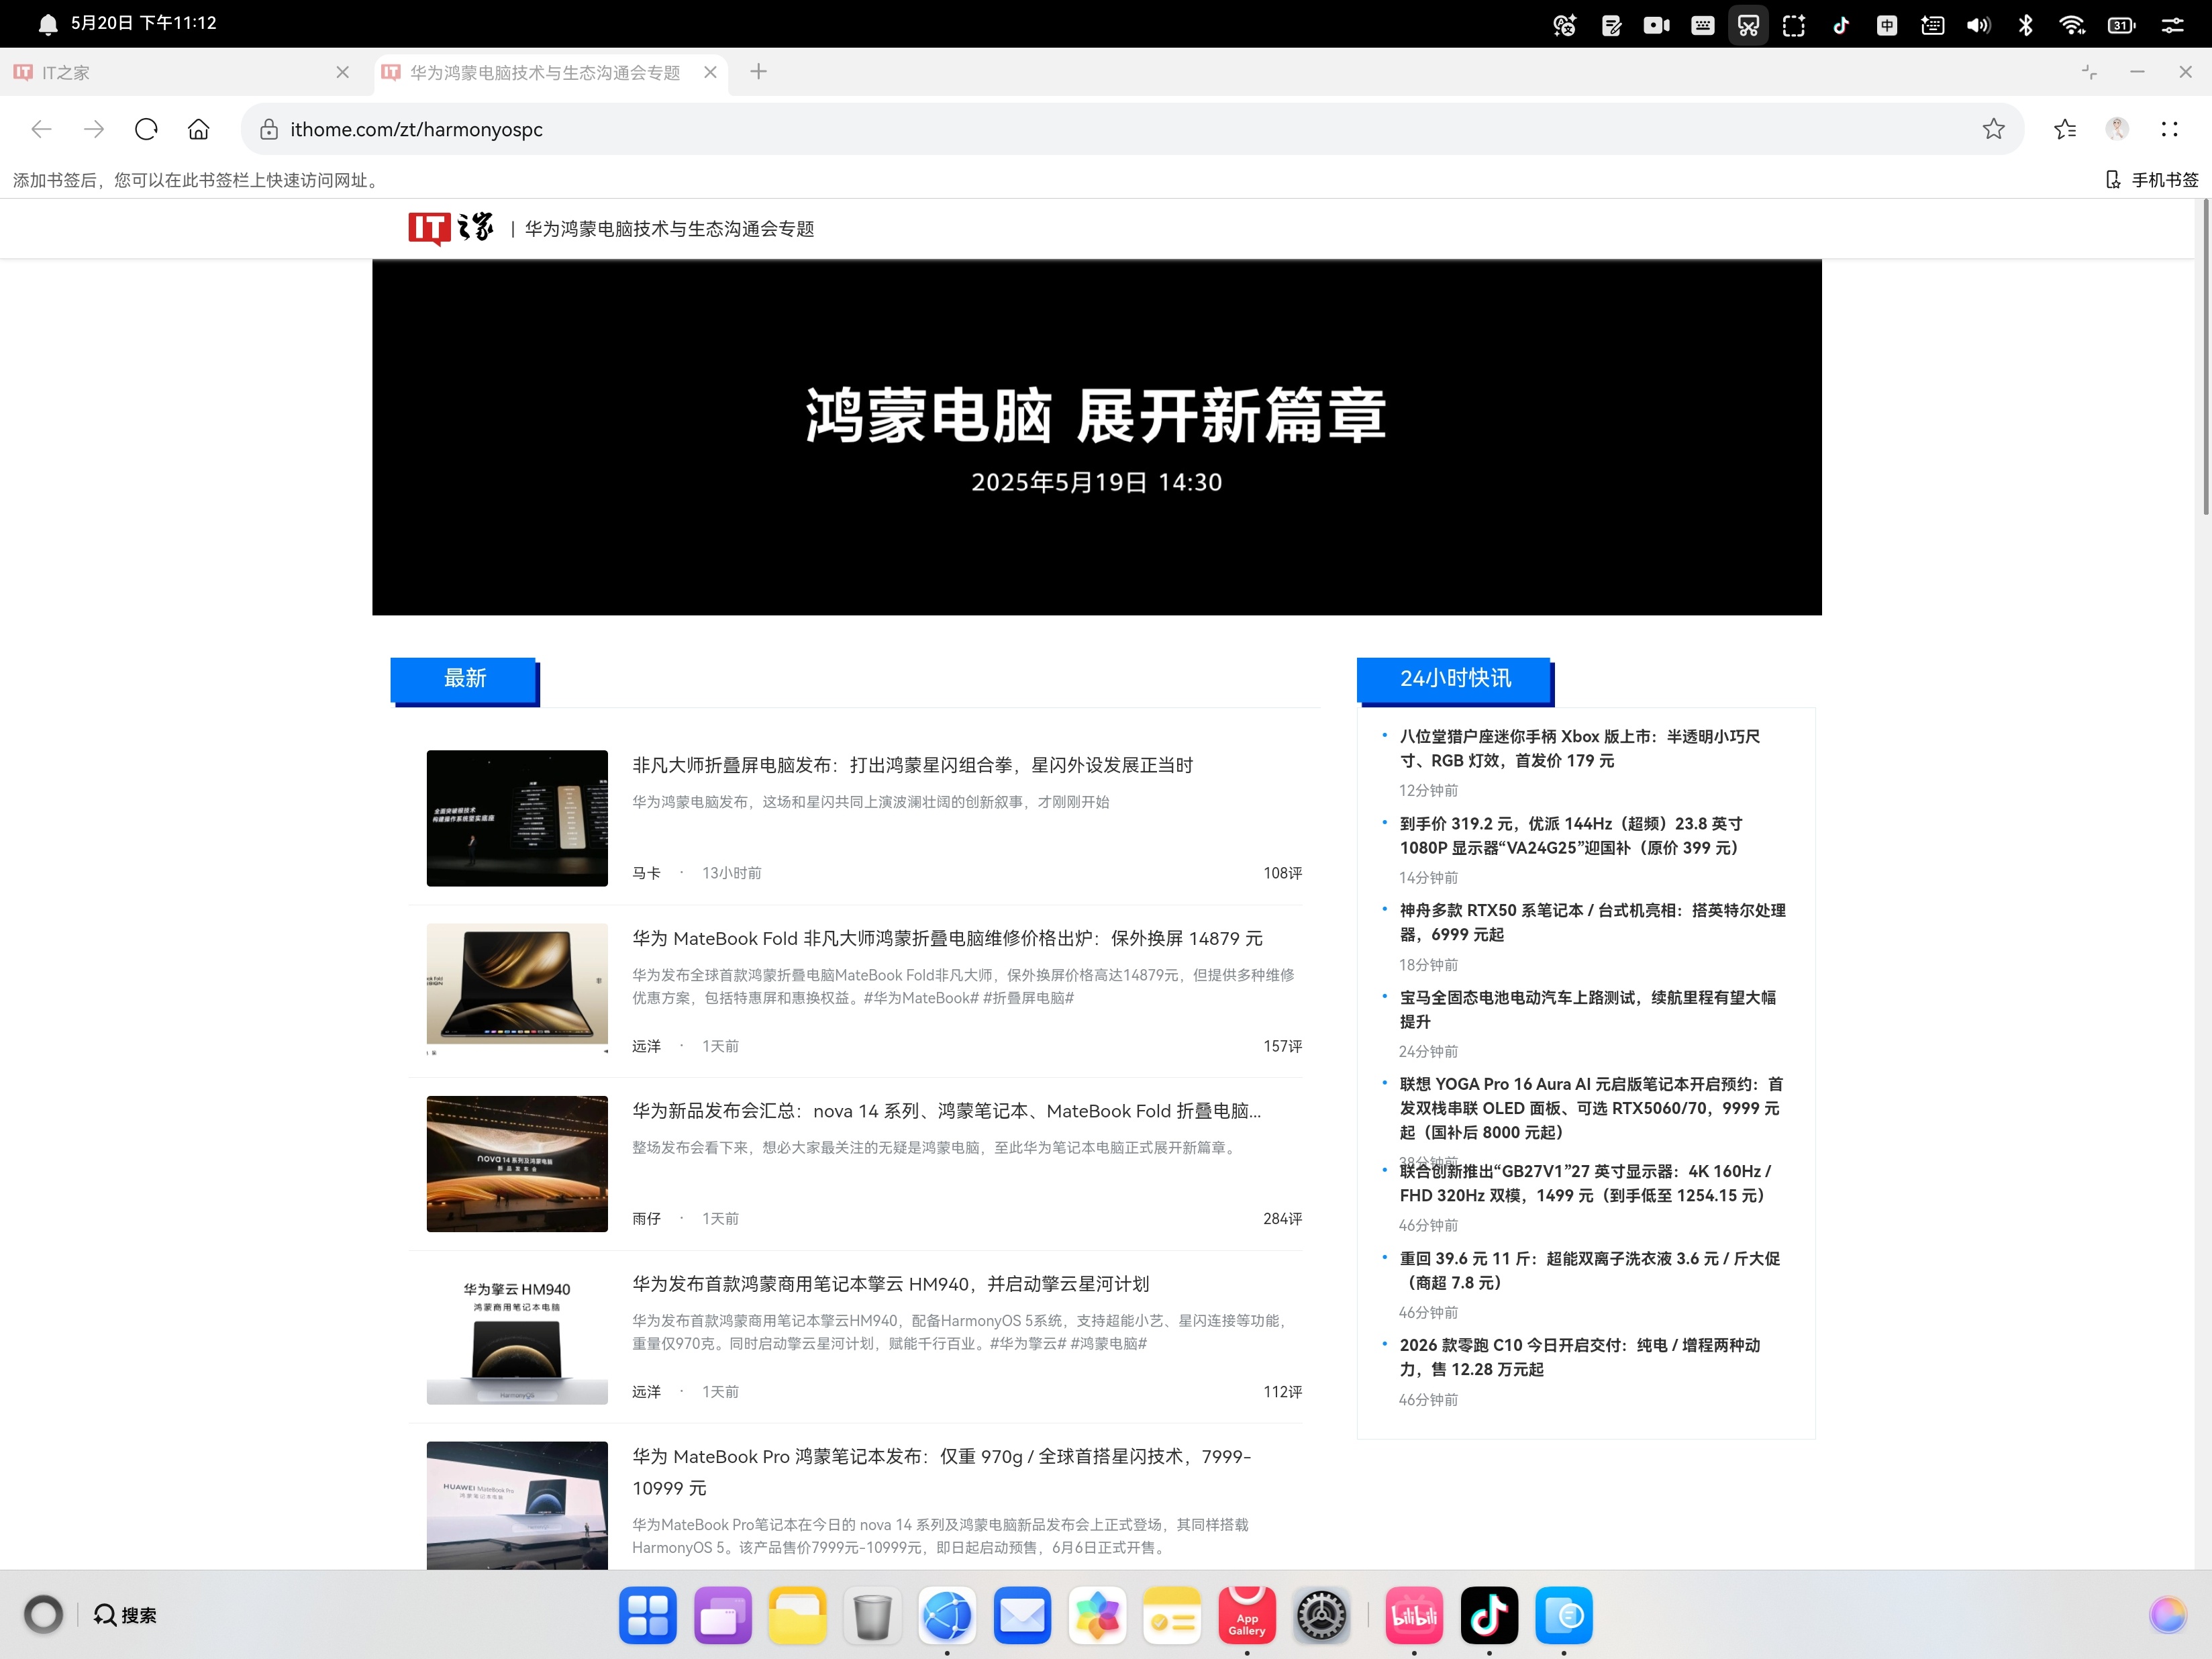Open news 神舟多款 RTX50 系笔记本

[1592, 922]
